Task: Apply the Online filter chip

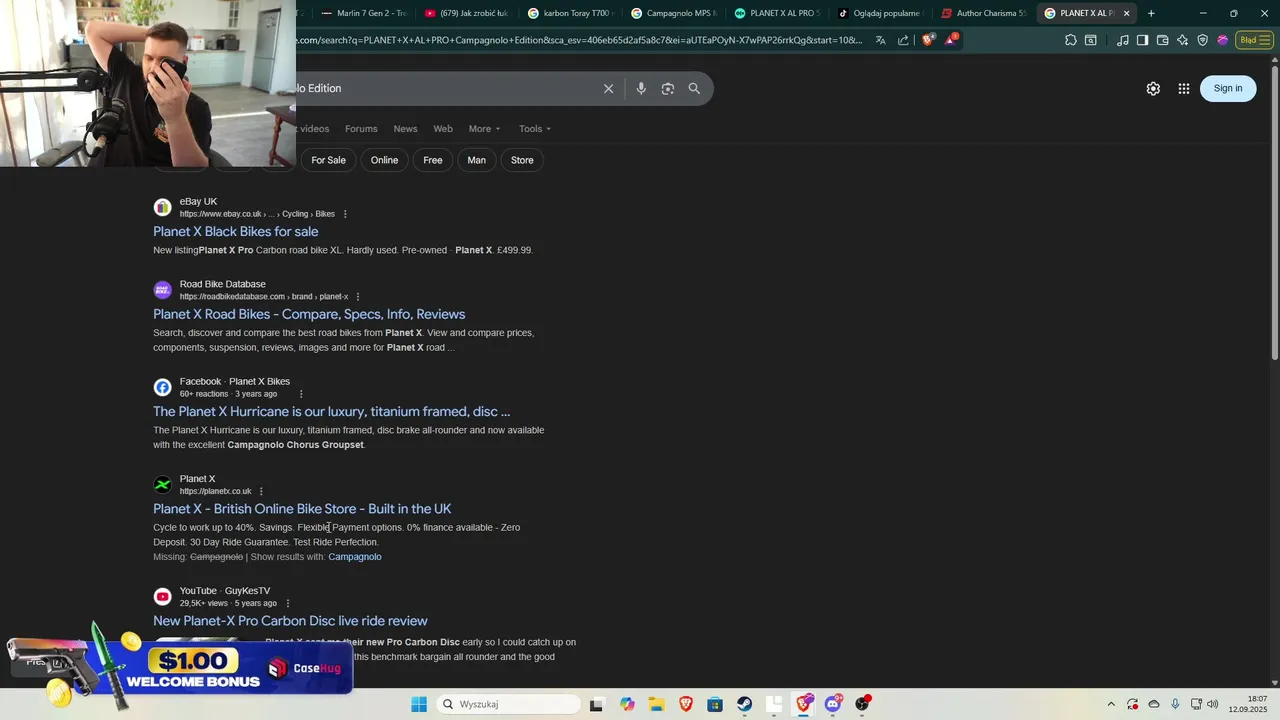Action: (x=384, y=160)
